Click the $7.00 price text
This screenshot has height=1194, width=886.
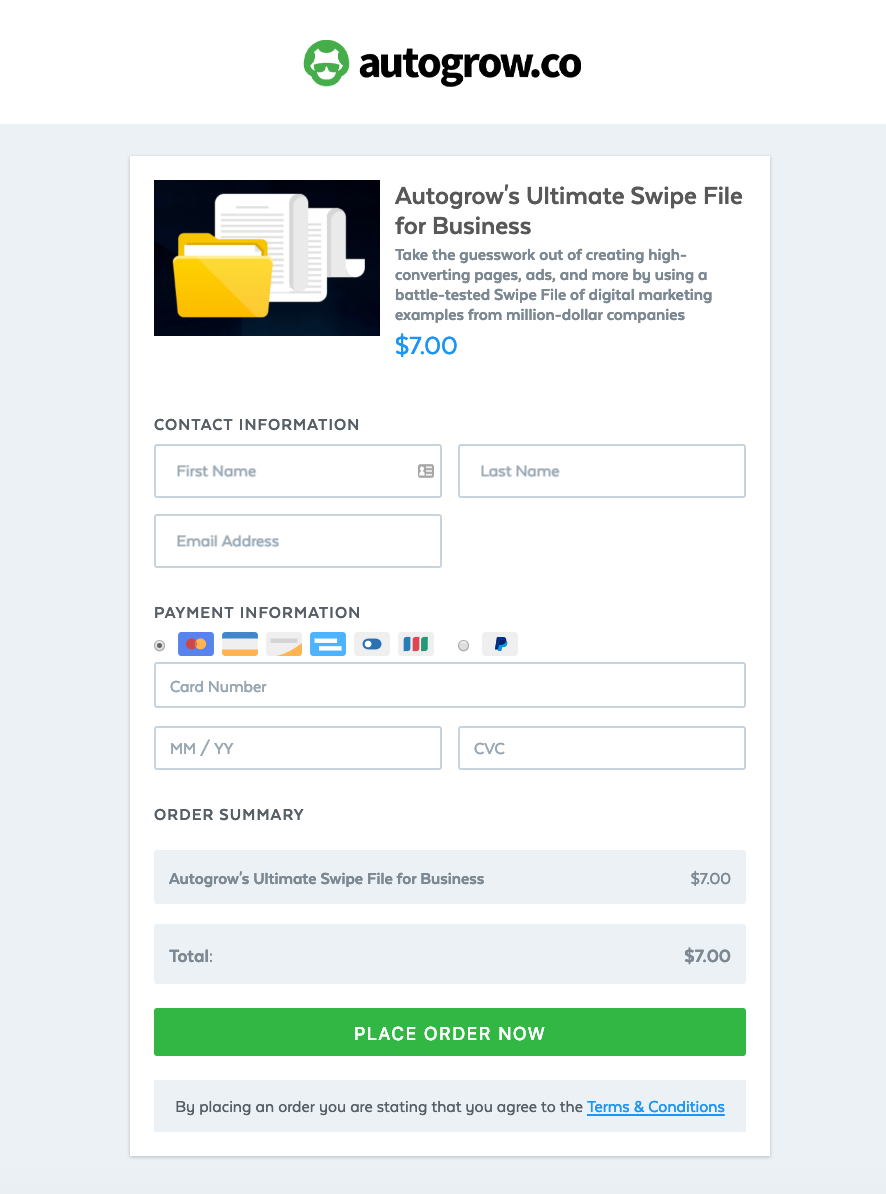tap(426, 345)
